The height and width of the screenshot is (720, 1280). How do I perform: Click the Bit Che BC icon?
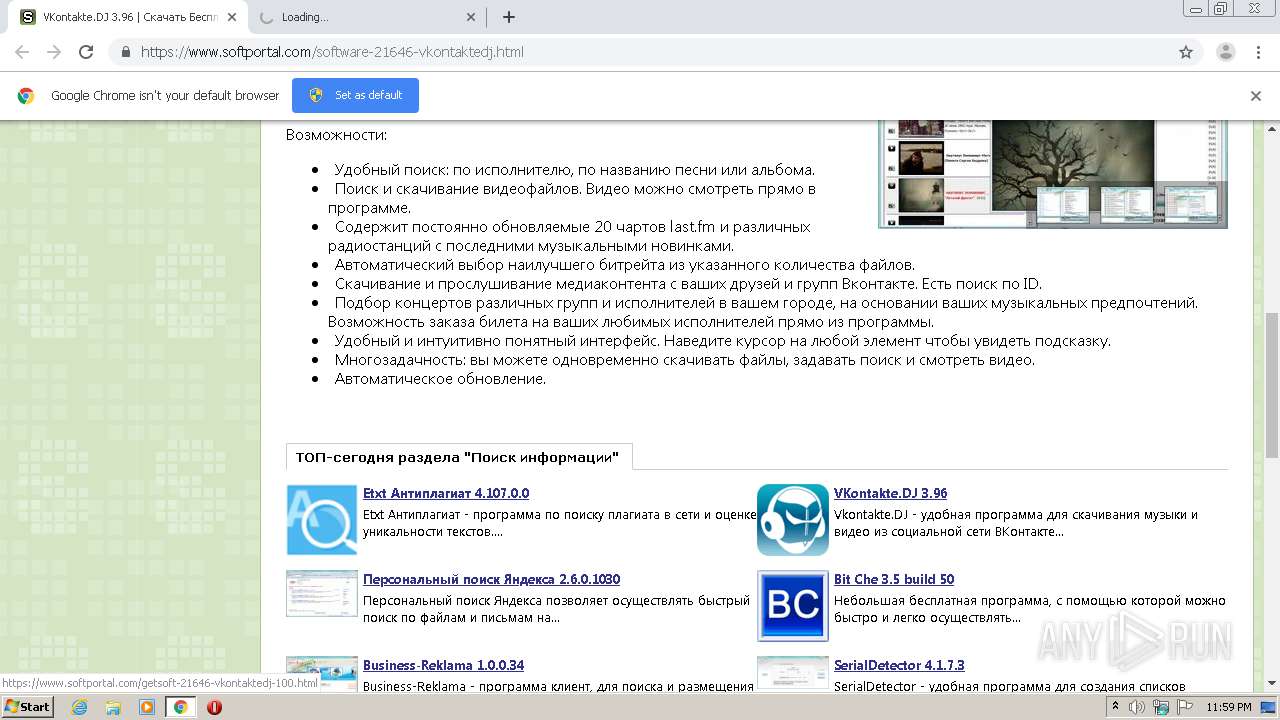tap(793, 606)
